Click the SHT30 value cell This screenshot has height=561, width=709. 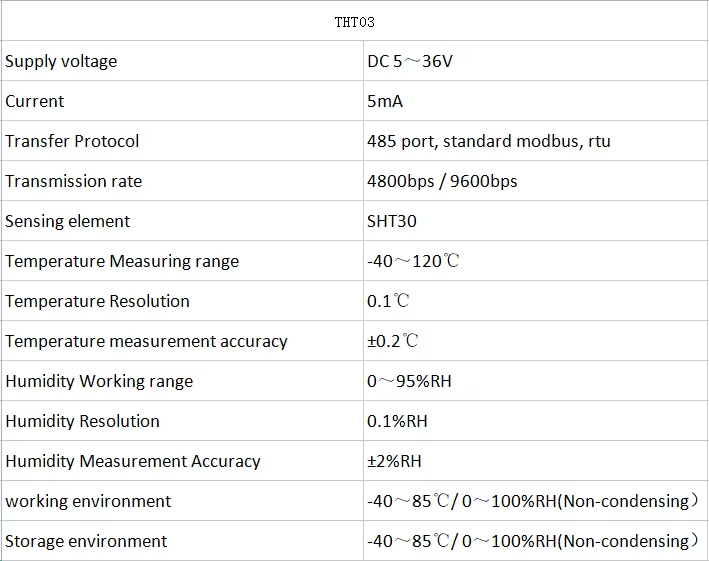(x=389, y=221)
